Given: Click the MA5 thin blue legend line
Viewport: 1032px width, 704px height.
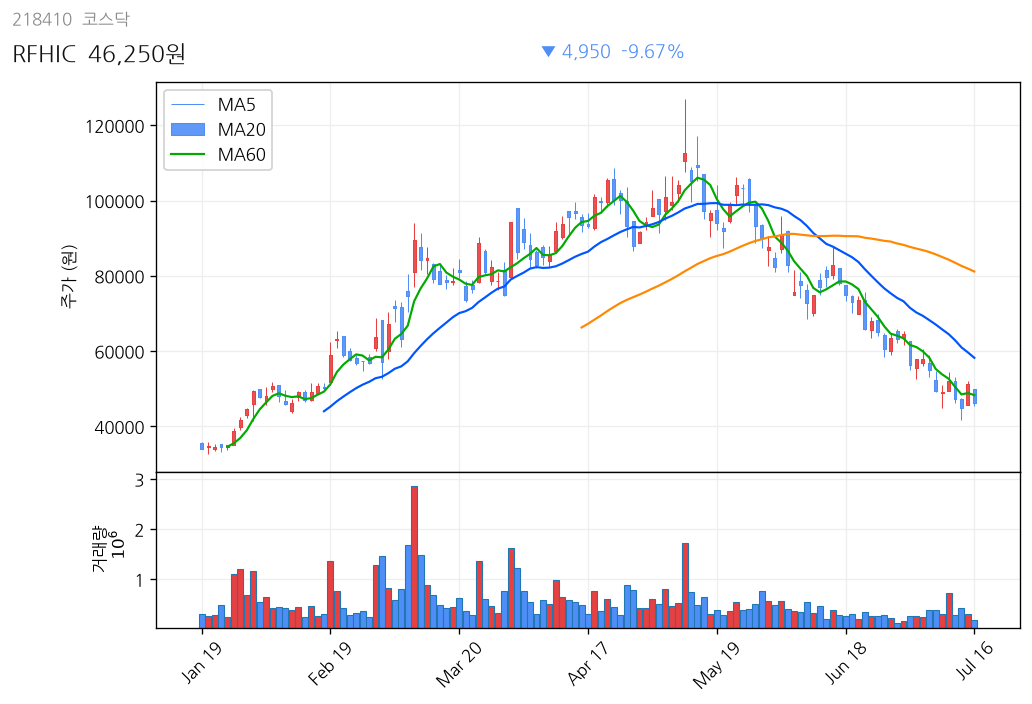Looking at the screenshot, I should 188,105.
